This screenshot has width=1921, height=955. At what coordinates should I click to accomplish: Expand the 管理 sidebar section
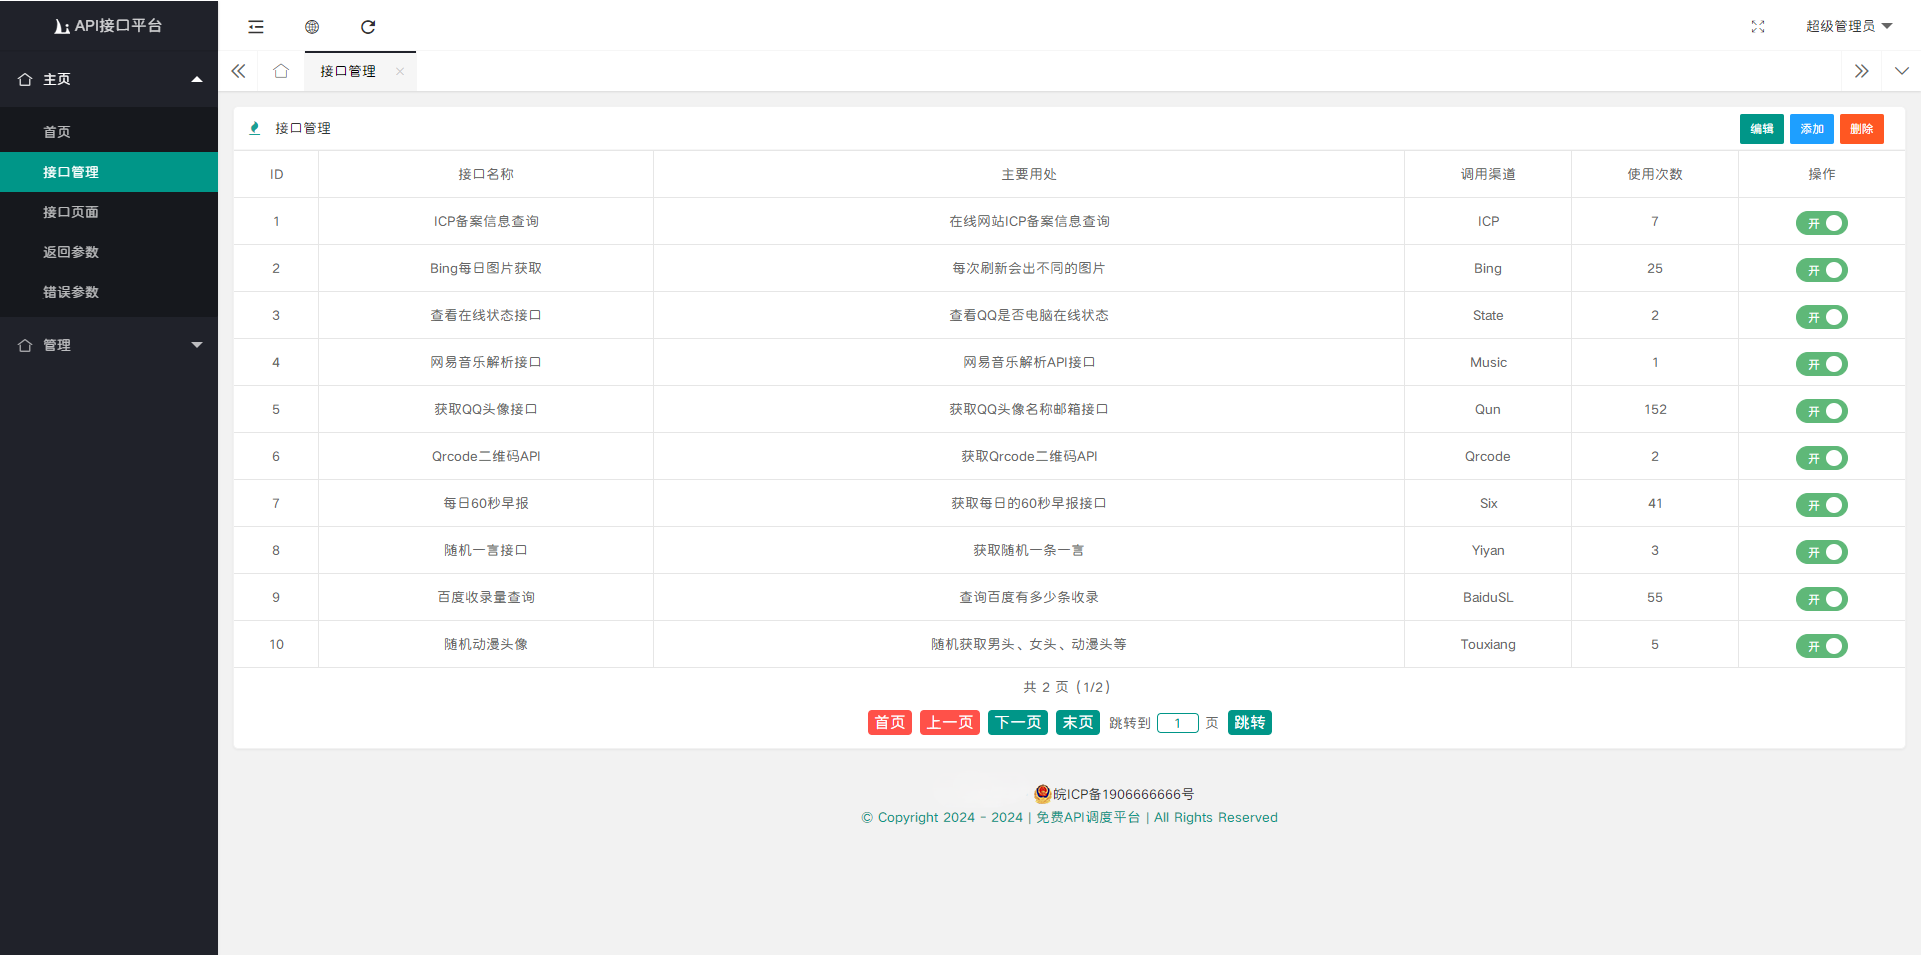pos(109,345)
